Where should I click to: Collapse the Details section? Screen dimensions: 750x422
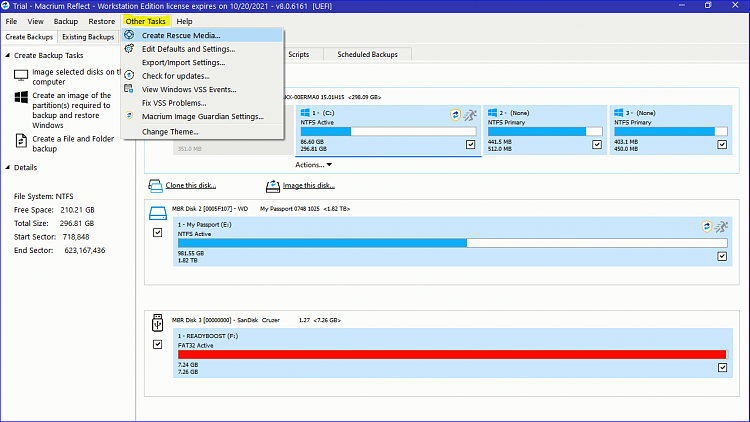(x=8, y=167)
